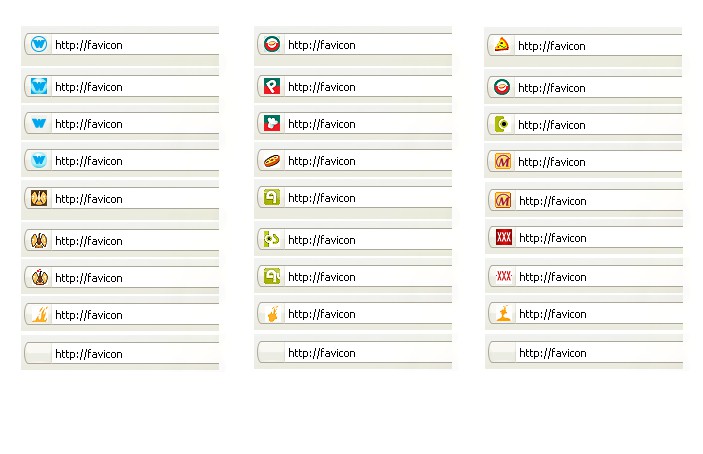
Task: Select the pizza slice favicon
Action: click(x=502, y=45)
